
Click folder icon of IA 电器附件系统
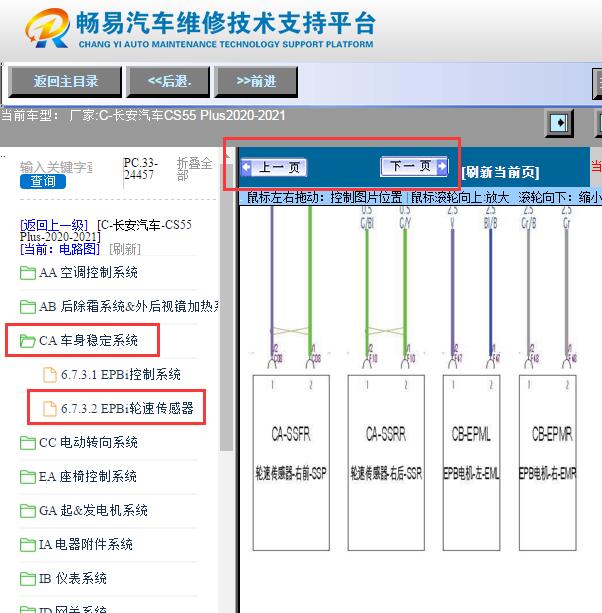point(28,545)
